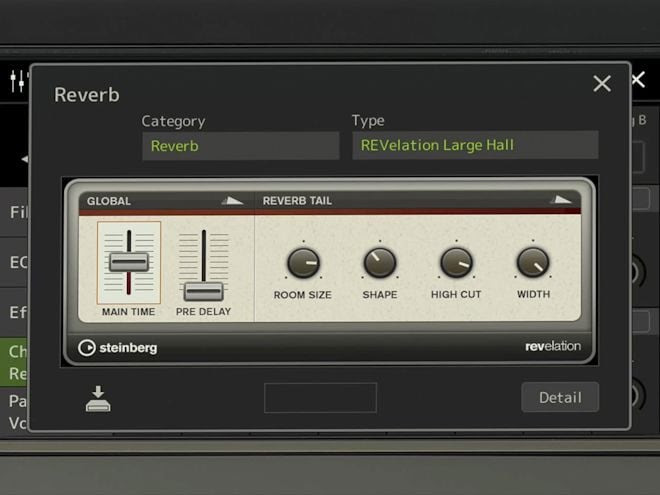660x495 pixels.
Task: Switch to the Filter tab in the sidebar
Action: click(18, 212)
